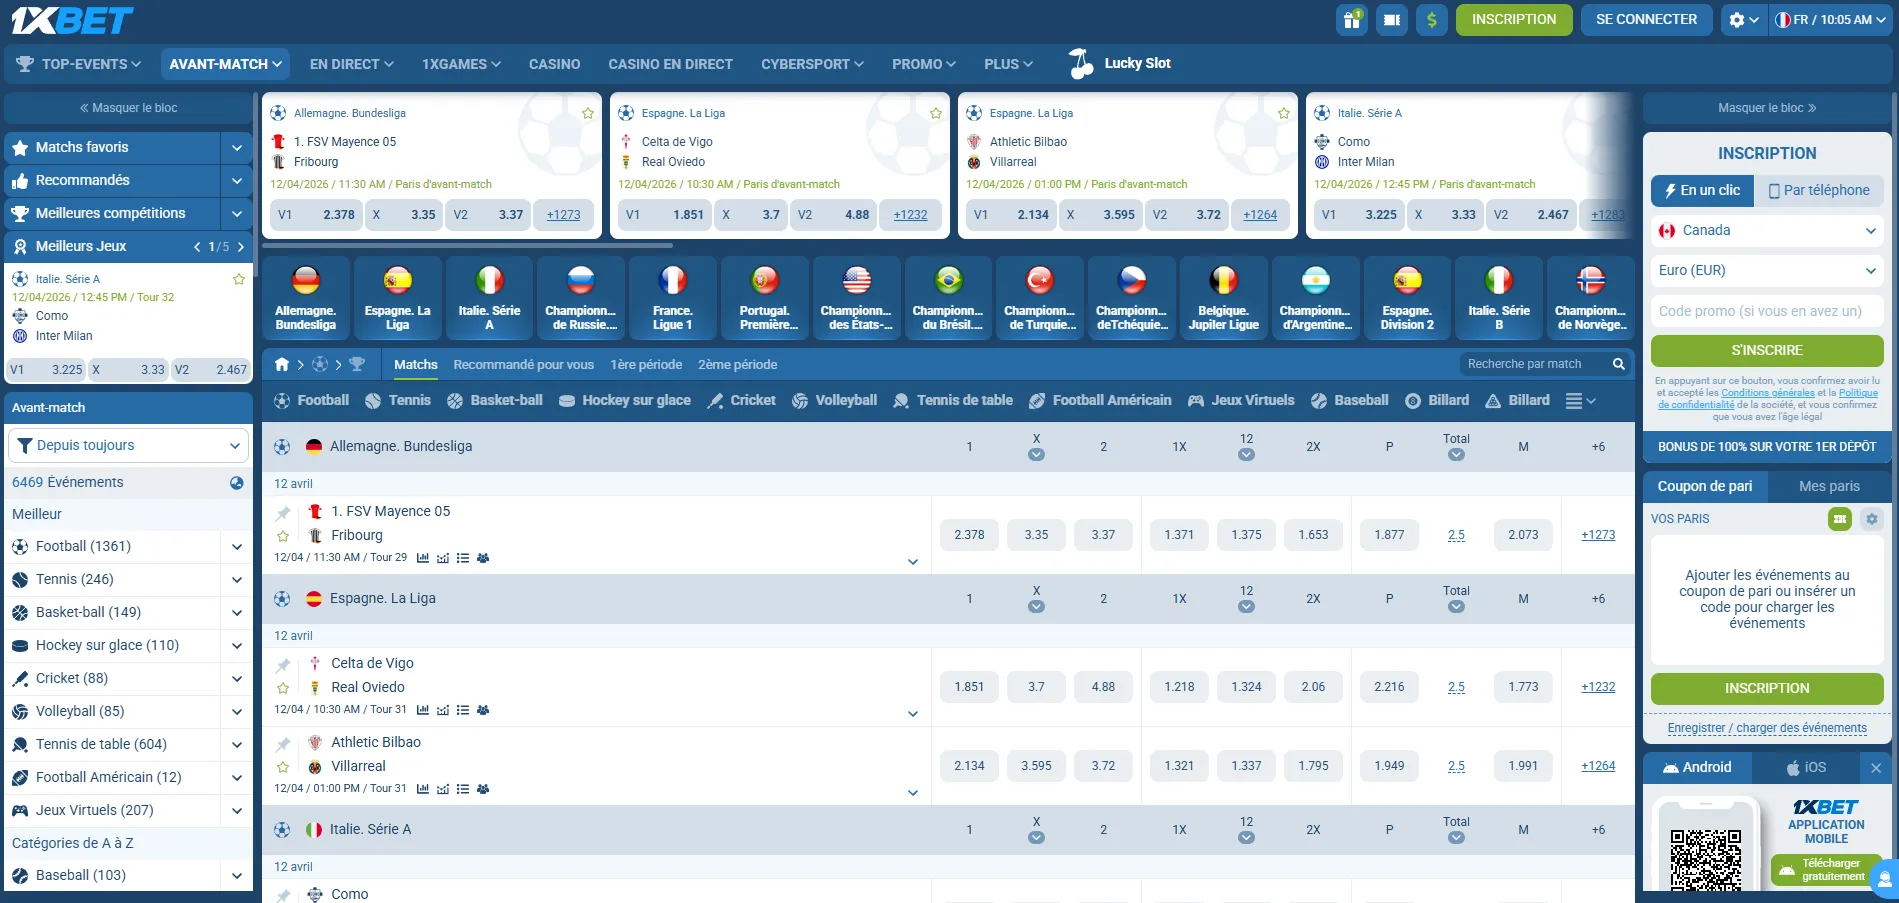Image resolution: width=1899 pixels, height=903 pixels.
Task: Open the Depuis toujours time filter
Action: tap(128, 445)
